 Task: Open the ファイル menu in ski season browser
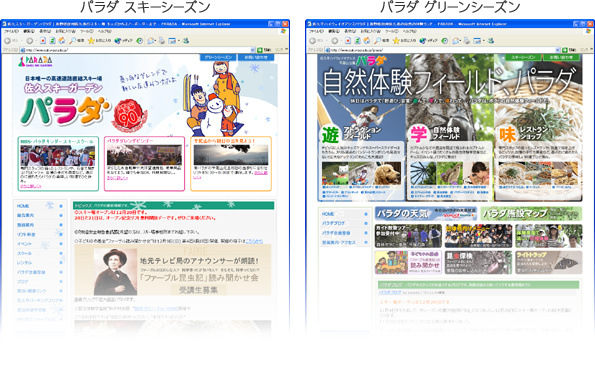pyautogui.click(x=11, y=32)
